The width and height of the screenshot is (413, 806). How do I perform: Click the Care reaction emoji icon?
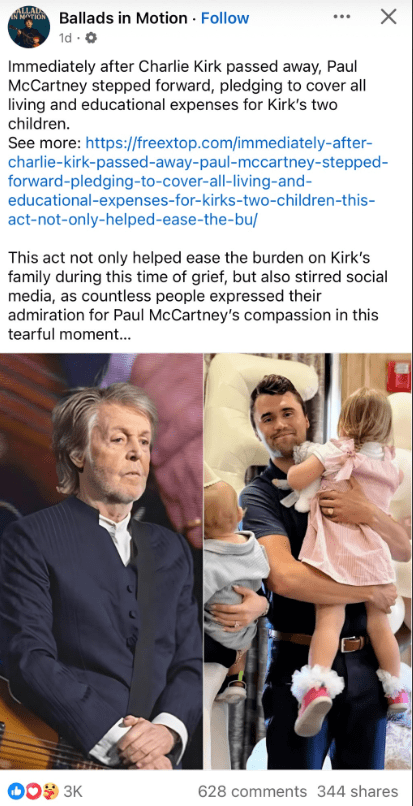tap(49, 791)
